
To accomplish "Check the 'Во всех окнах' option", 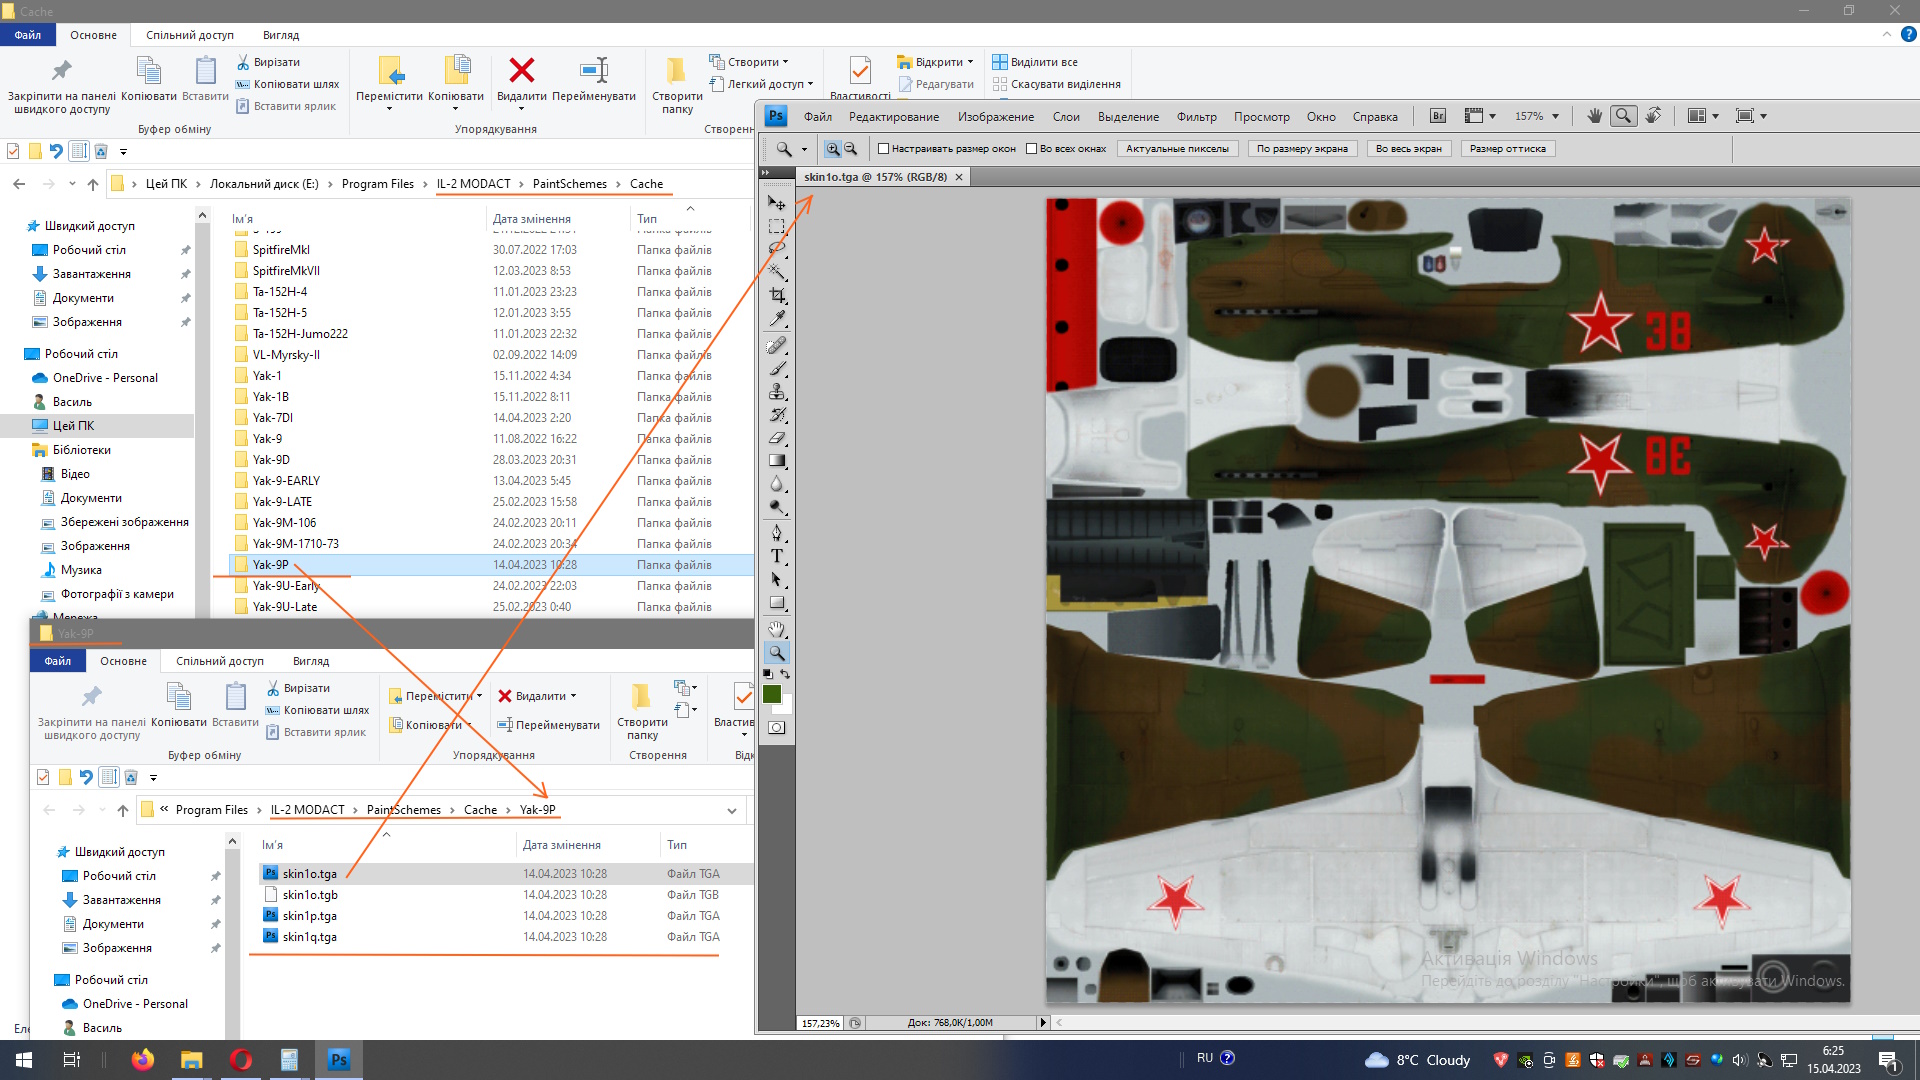I will click(x=1031, y=149).
